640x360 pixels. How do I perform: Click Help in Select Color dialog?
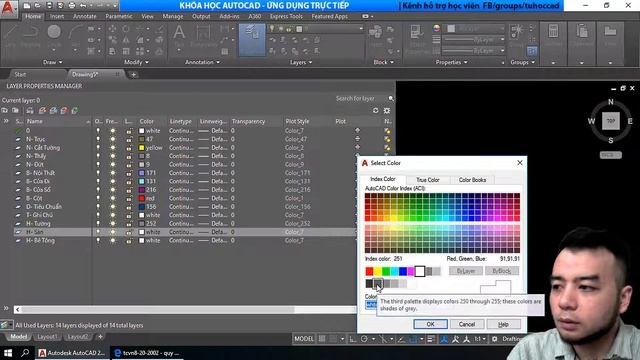pyautogui.click(x=503, y=324)
